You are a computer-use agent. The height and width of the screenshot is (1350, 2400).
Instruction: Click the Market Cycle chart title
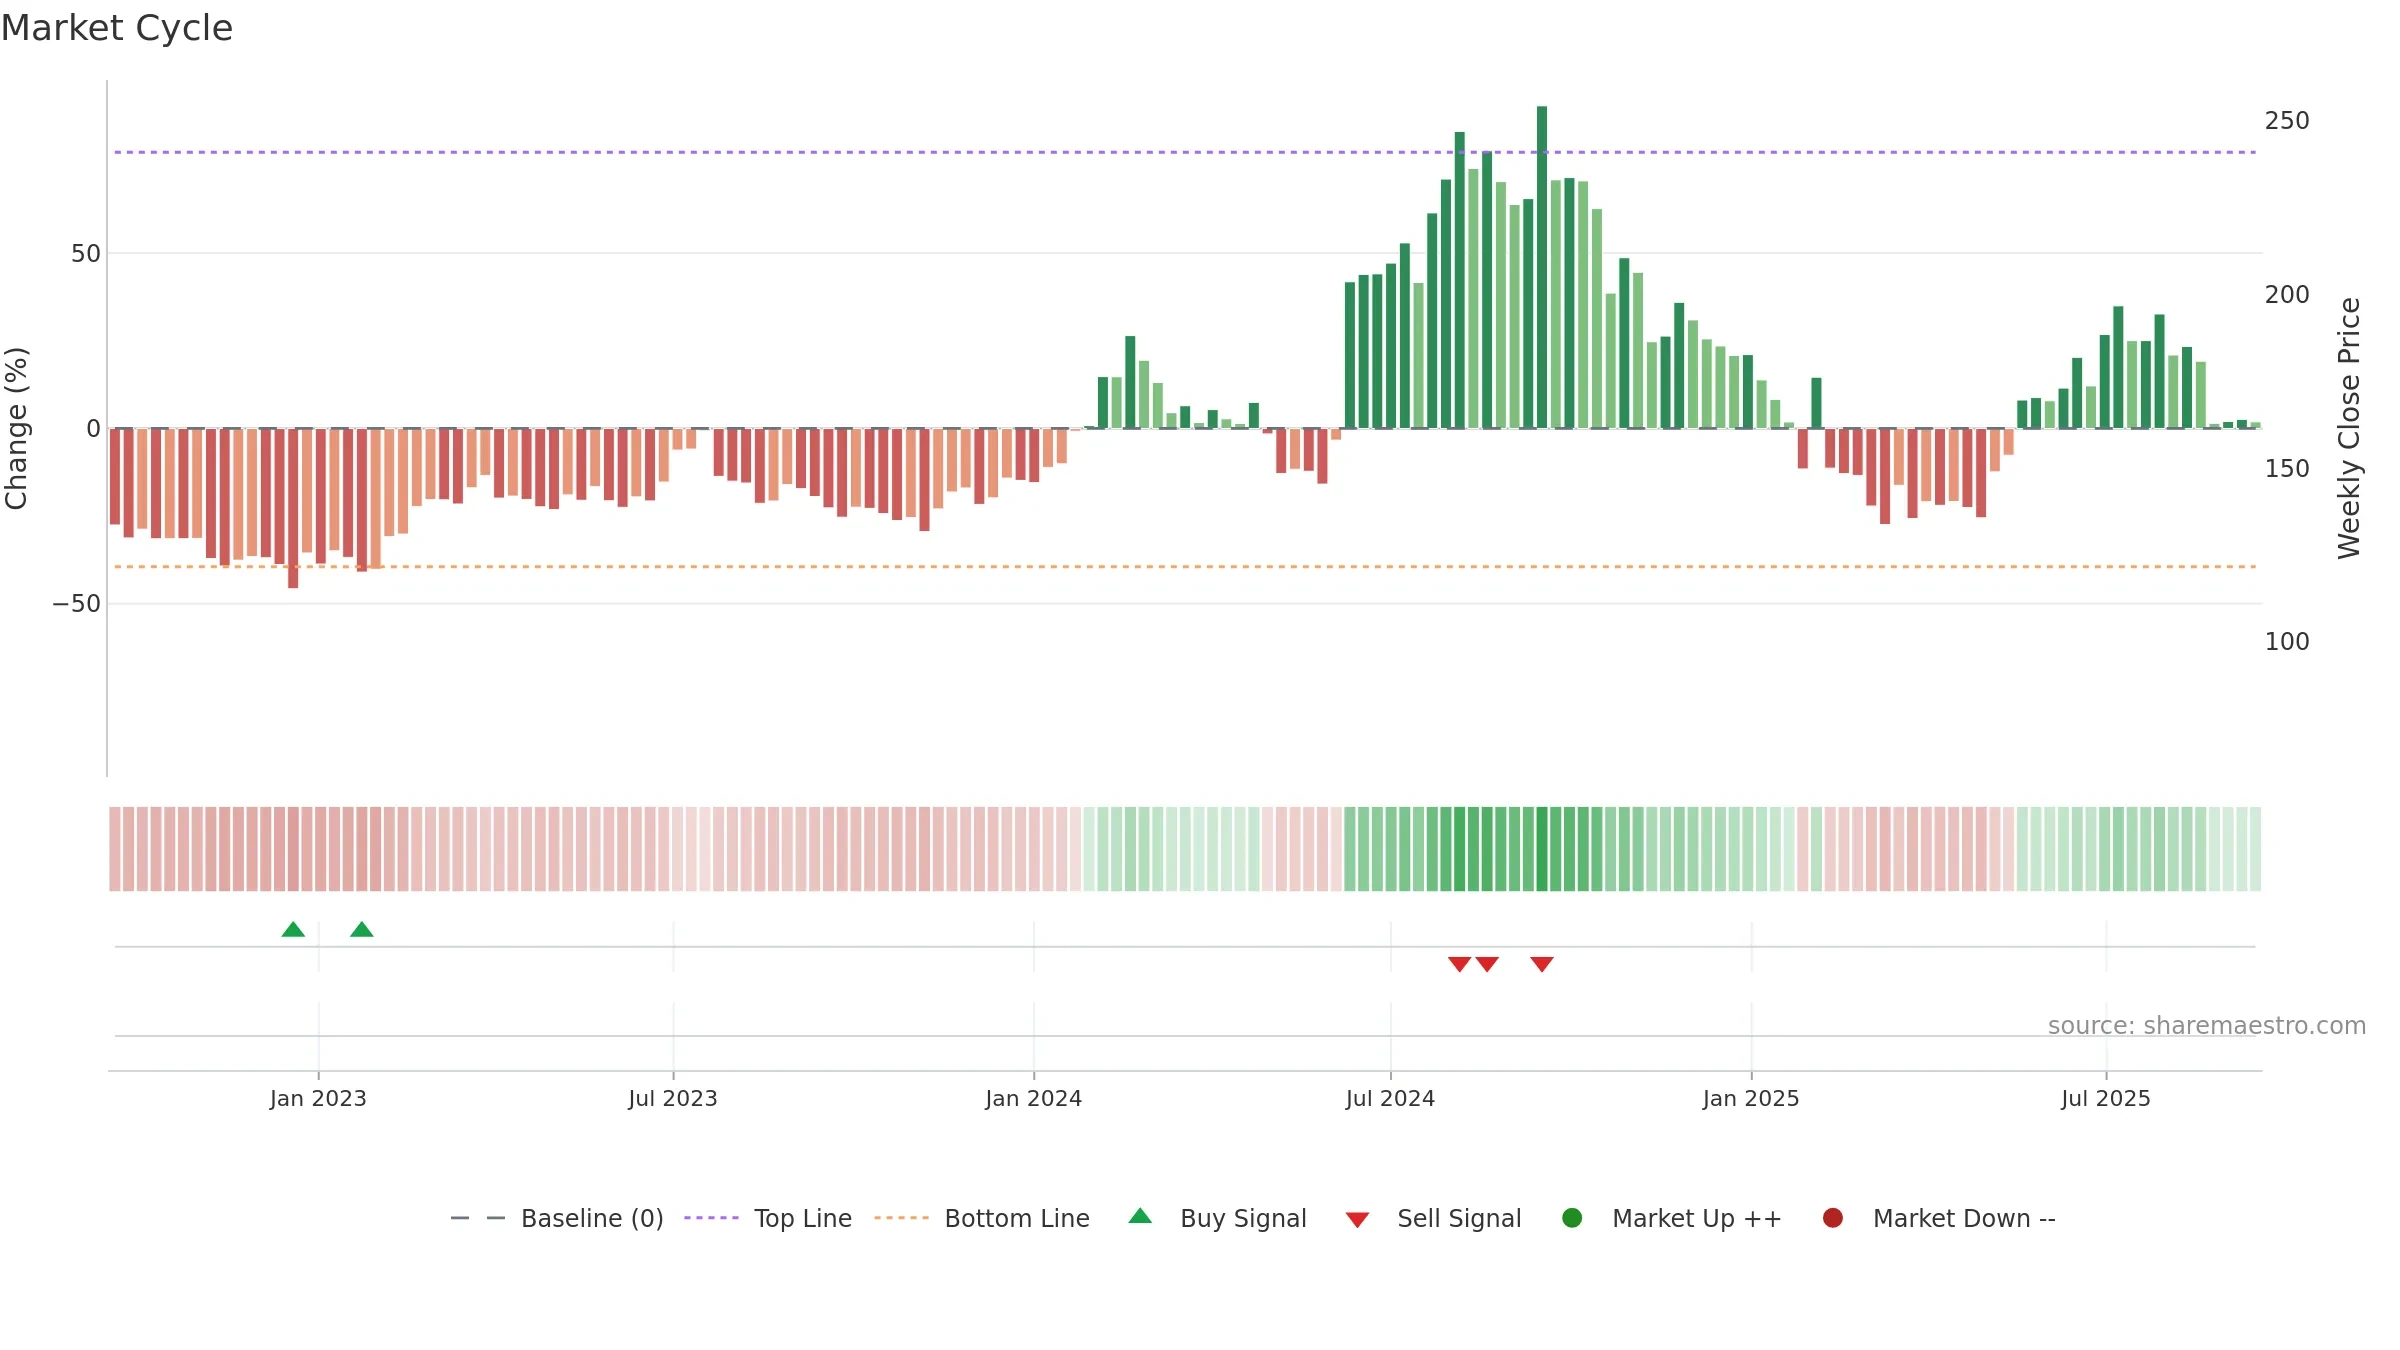coord(117,28)
